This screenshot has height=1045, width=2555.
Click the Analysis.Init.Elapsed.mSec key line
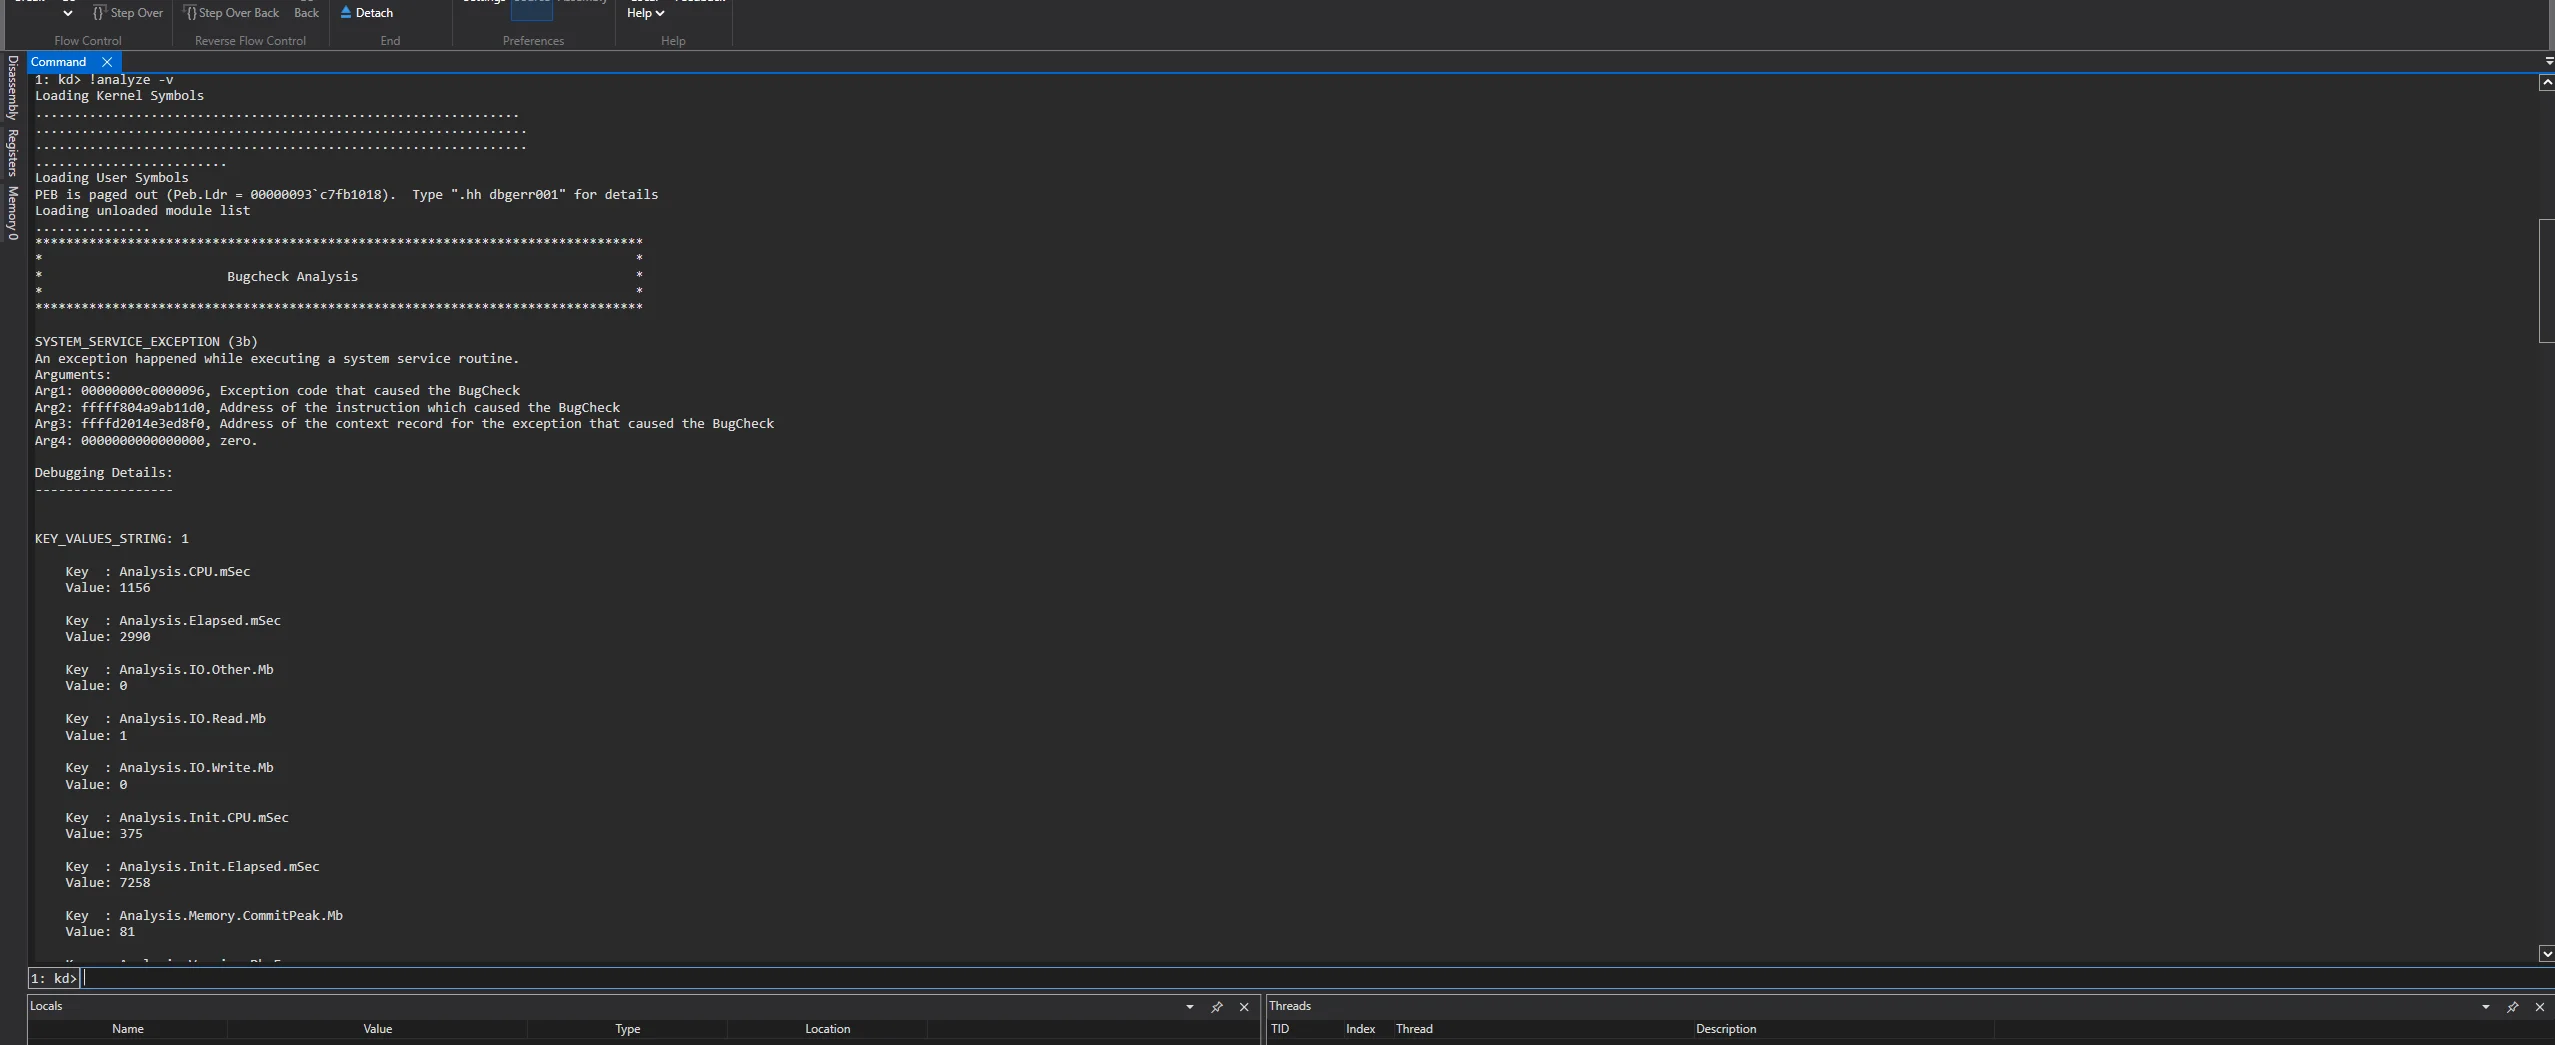click(192, 867)
